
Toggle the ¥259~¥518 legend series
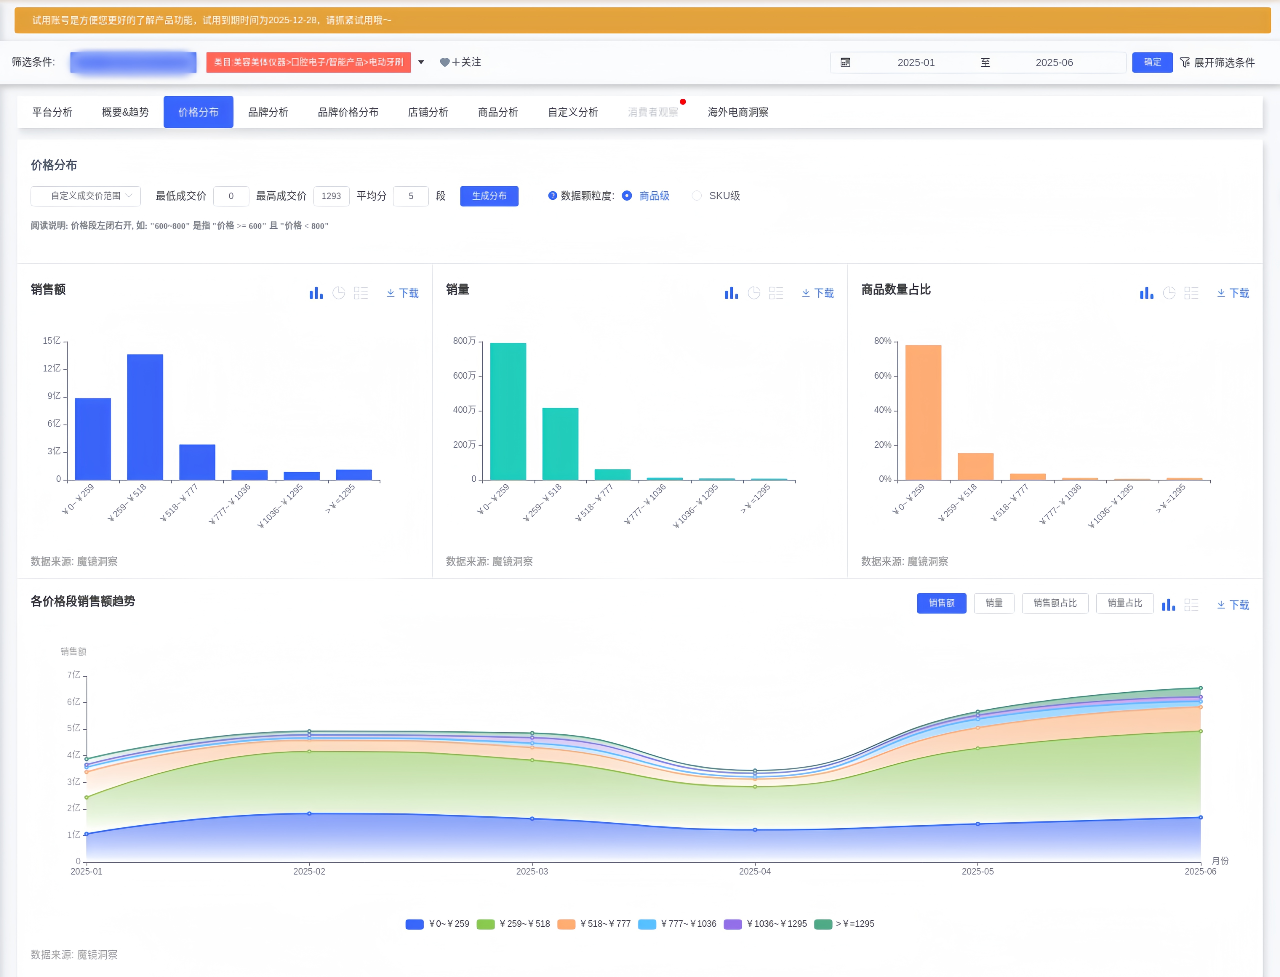pyautogui.click(x=513, y=924)
